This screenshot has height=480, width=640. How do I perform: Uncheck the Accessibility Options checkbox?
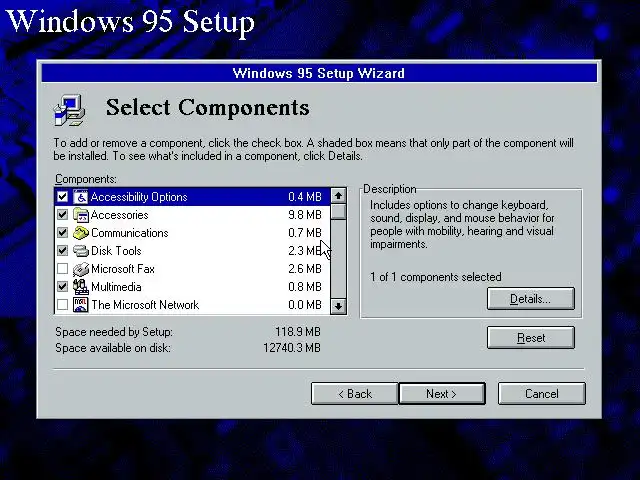(x=62, y=197)
